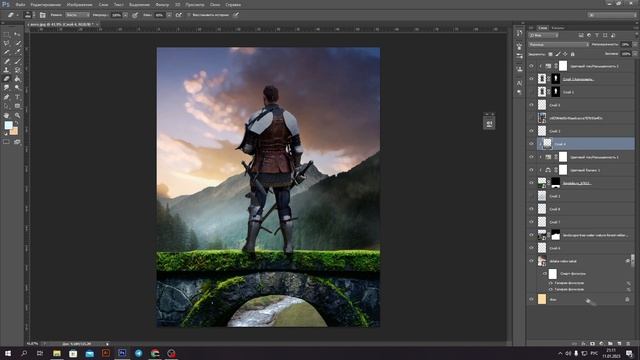The height and width of the screenshot is (360, 640).
Task: Hide the first Галерея фильтров smart filter
Action: click(551, 283)
